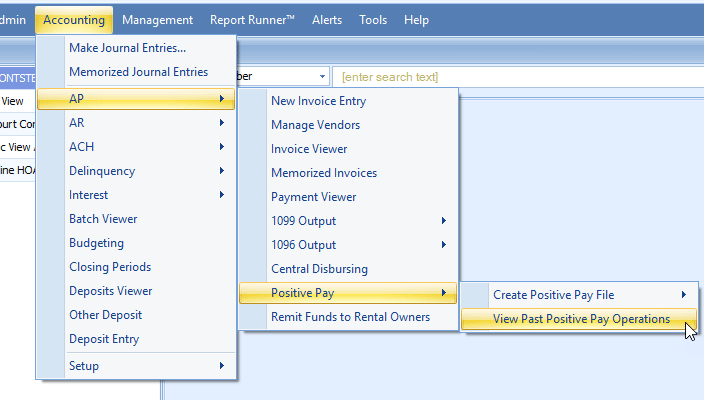Open the Management menu
This screenshot has height=400, width=704.
click(x=157, y=20)
